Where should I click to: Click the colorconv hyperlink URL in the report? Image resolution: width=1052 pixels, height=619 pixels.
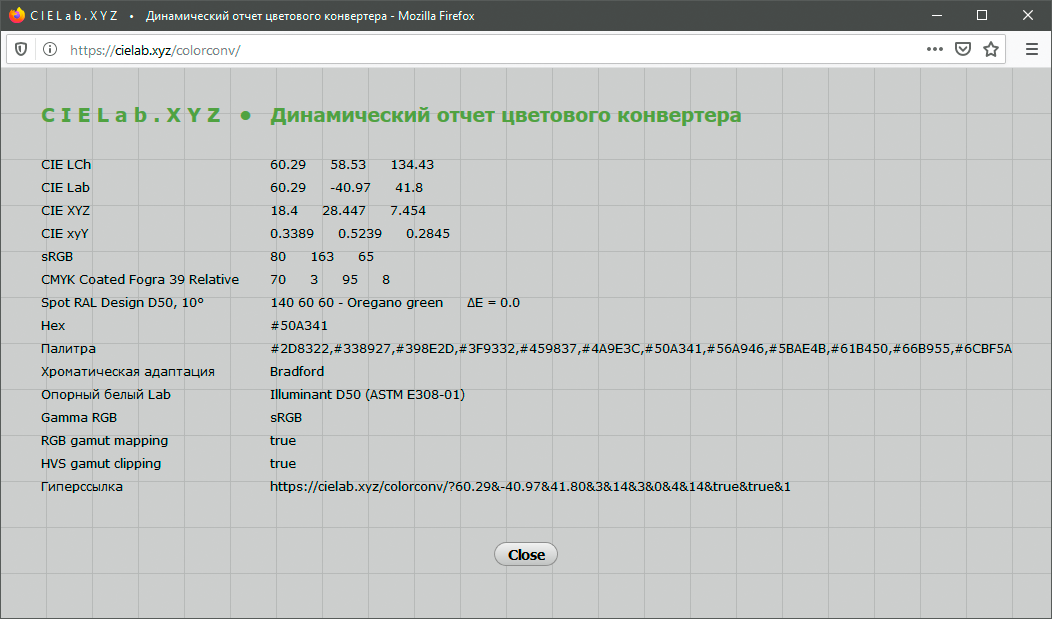[x=530, y=487]
